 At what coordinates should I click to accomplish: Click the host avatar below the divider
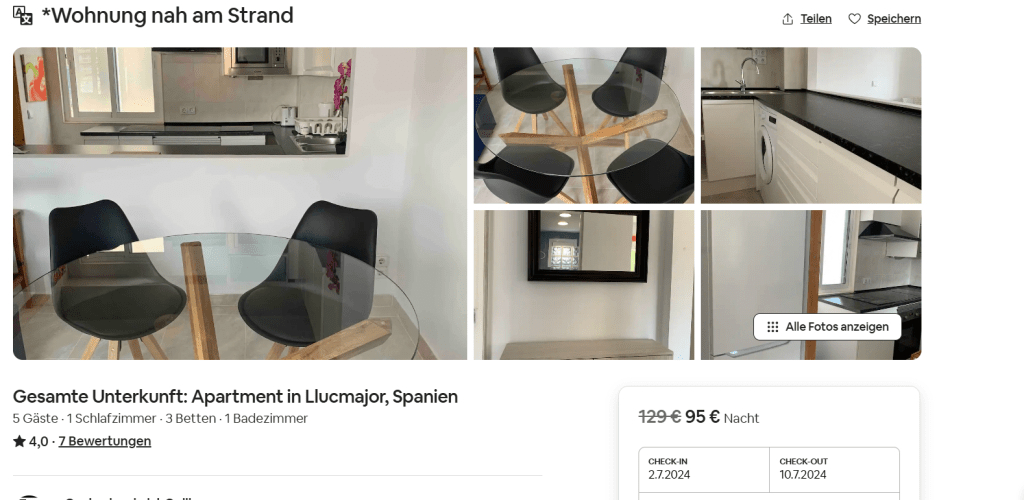(x=29, y=497)
